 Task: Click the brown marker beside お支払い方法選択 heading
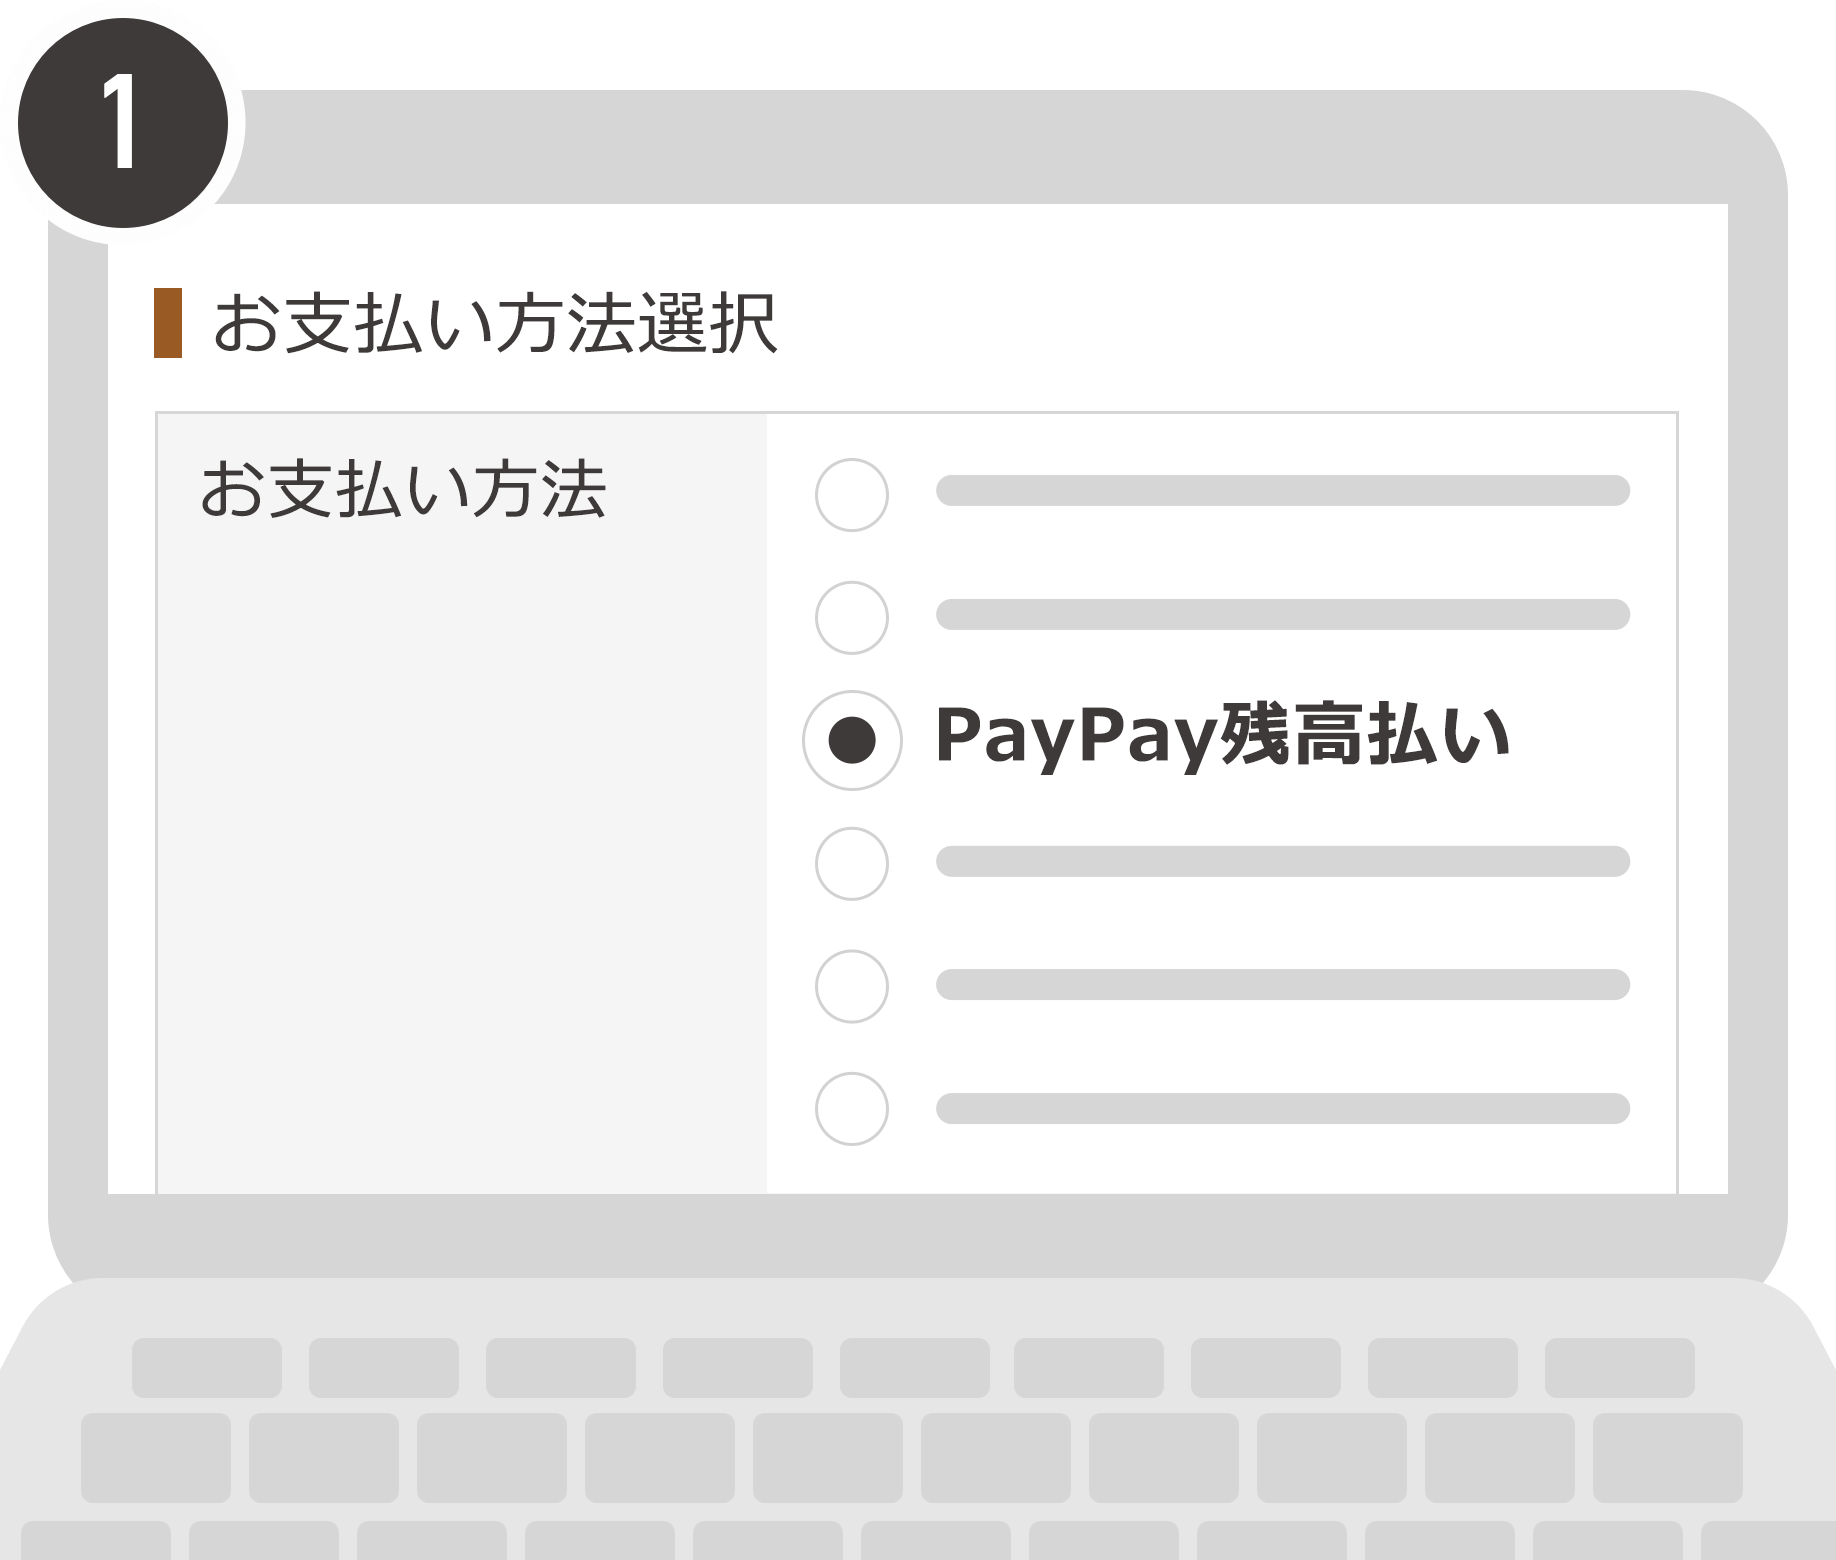point(168,322)
